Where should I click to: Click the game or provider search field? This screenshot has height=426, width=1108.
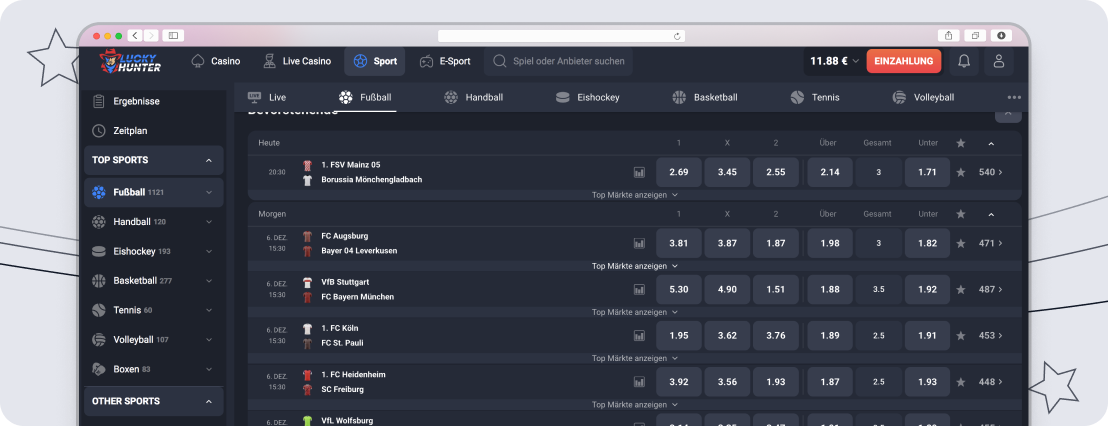coord(568,61)
